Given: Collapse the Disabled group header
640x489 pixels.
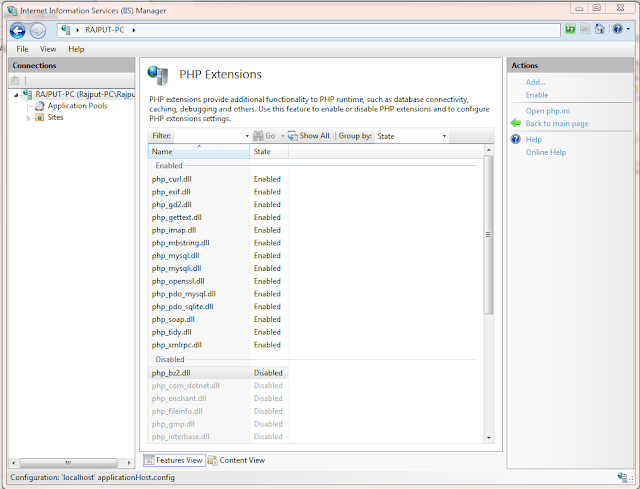Looking at the screenshot, I should [x=170, y=360].
